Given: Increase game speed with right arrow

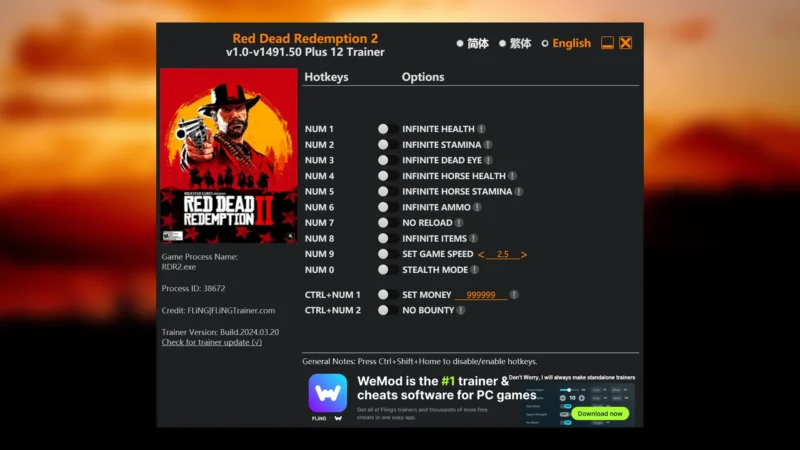Looking at the screenshot, I should (523, 254).
